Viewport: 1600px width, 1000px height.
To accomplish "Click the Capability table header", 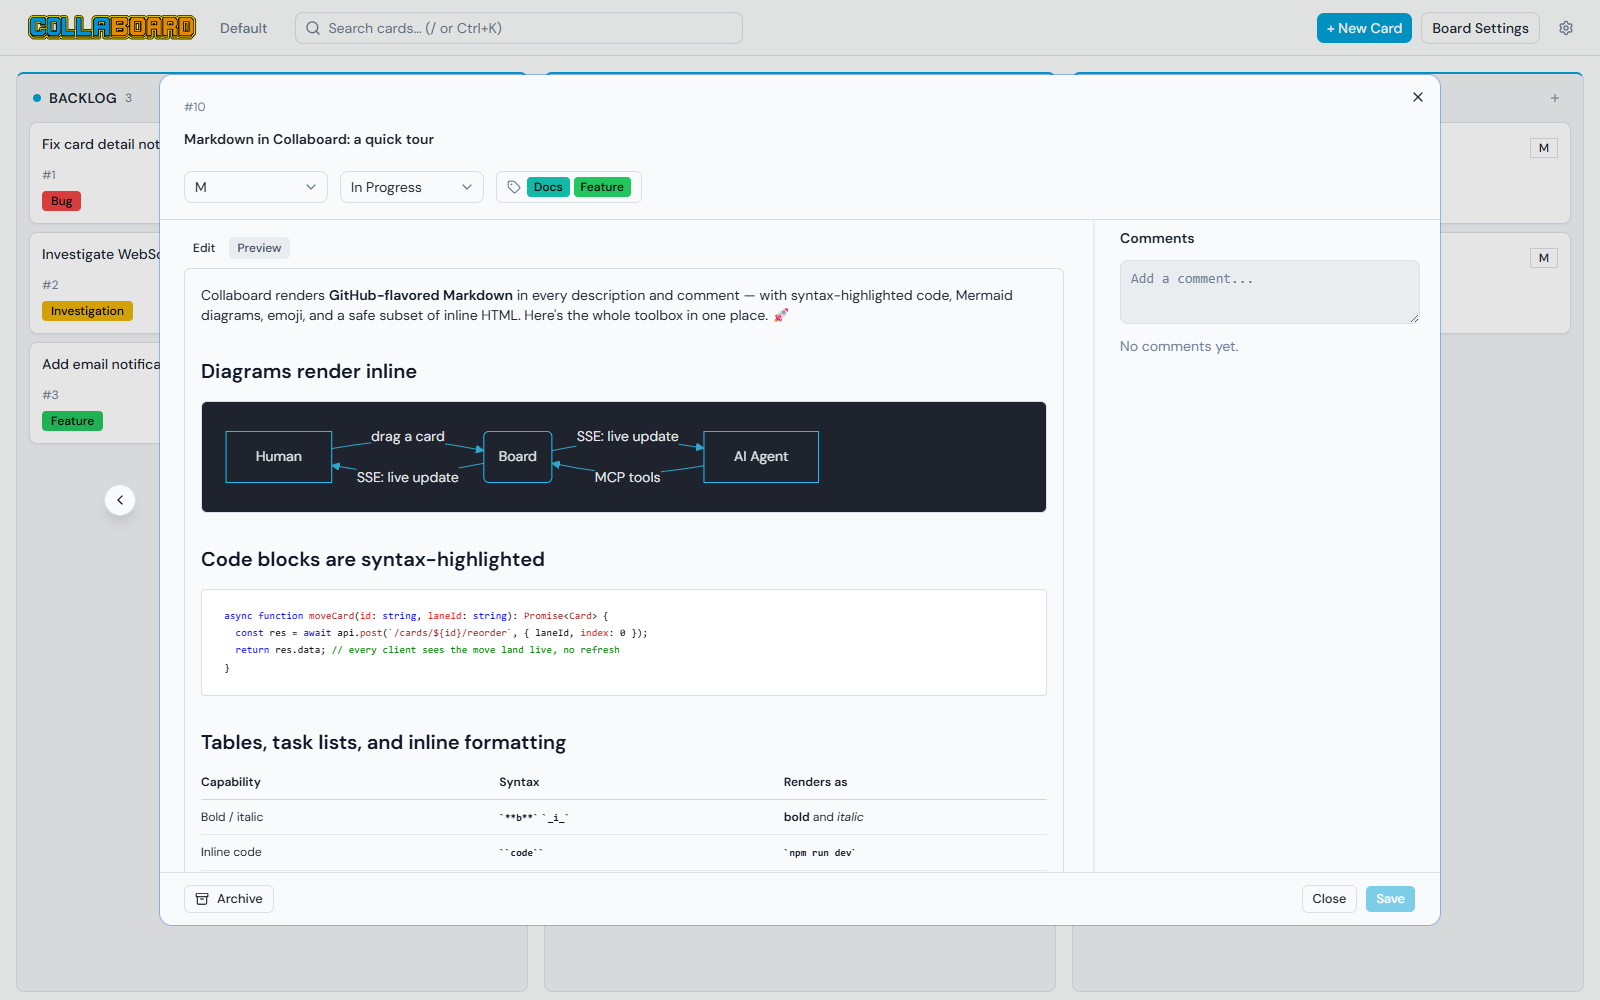I will coord(231,782).
